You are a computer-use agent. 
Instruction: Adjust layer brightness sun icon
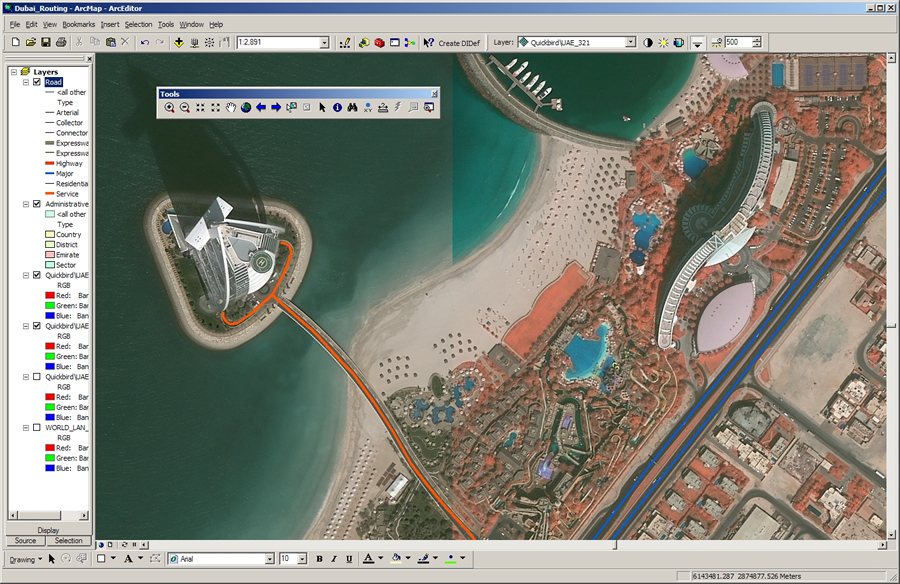pyautogui.click(x=664, y=42)
